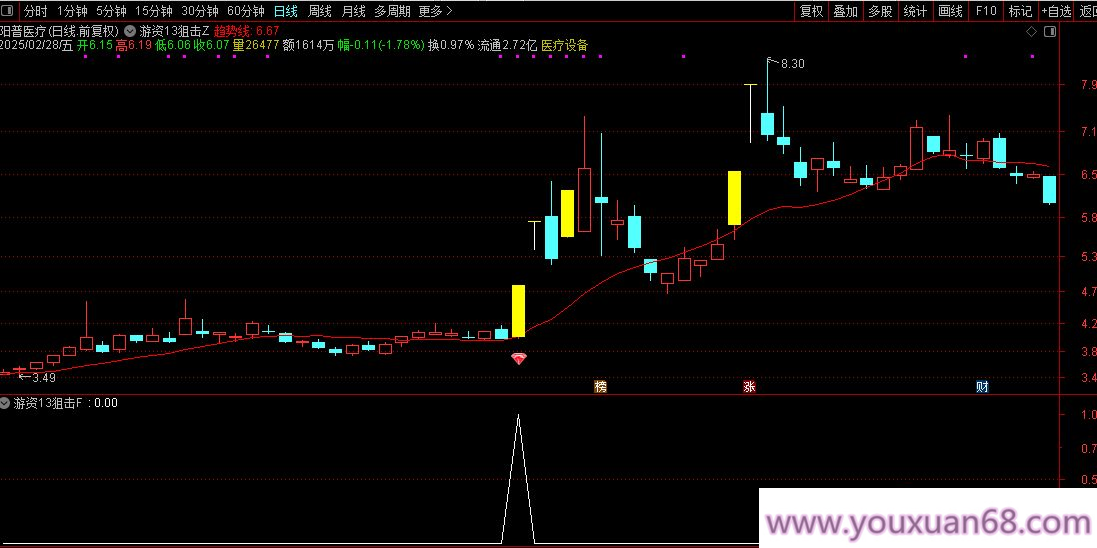Click the diamond icon at chart top right

click(1031, 32)
